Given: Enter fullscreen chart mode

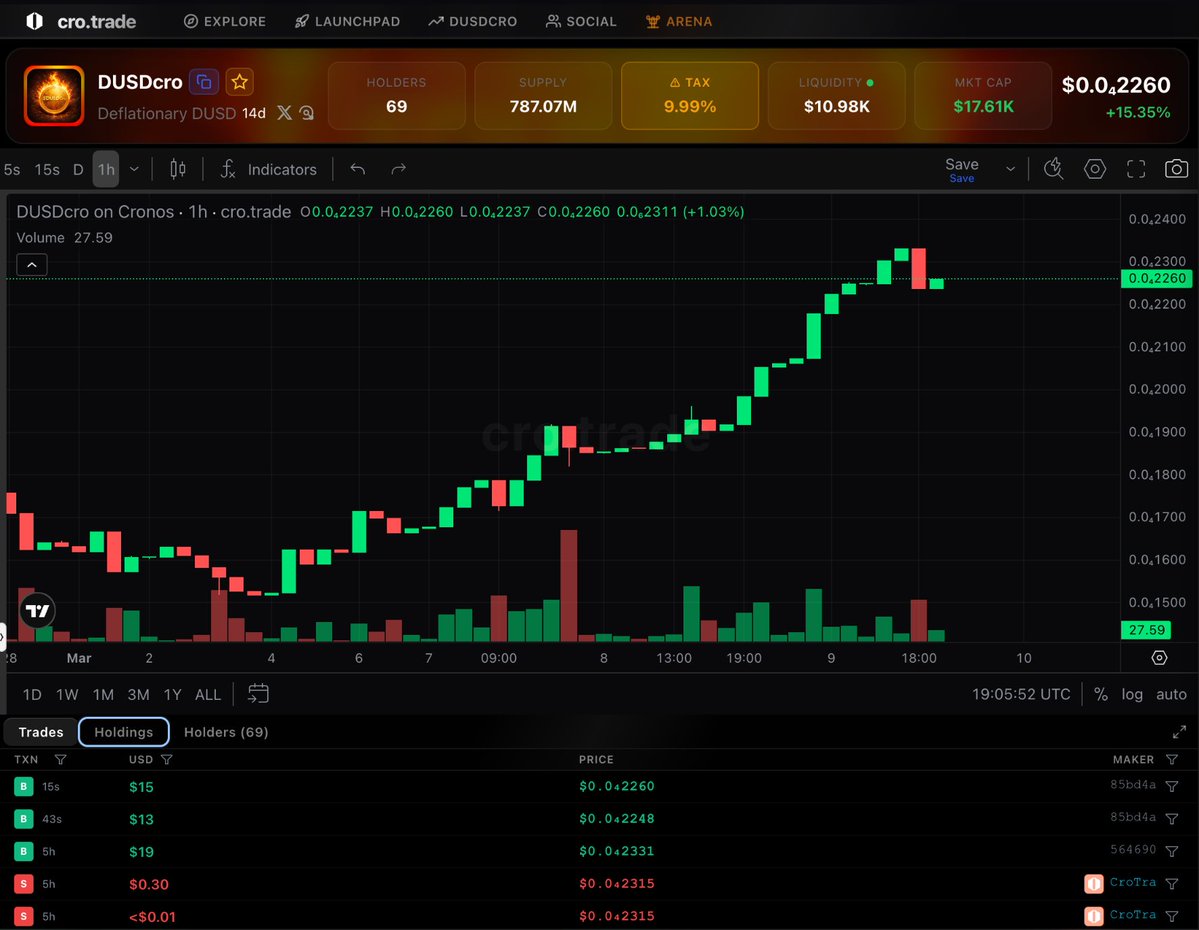Looking at the screenshot, I should pyautogui.click(x=1136, y=169).
